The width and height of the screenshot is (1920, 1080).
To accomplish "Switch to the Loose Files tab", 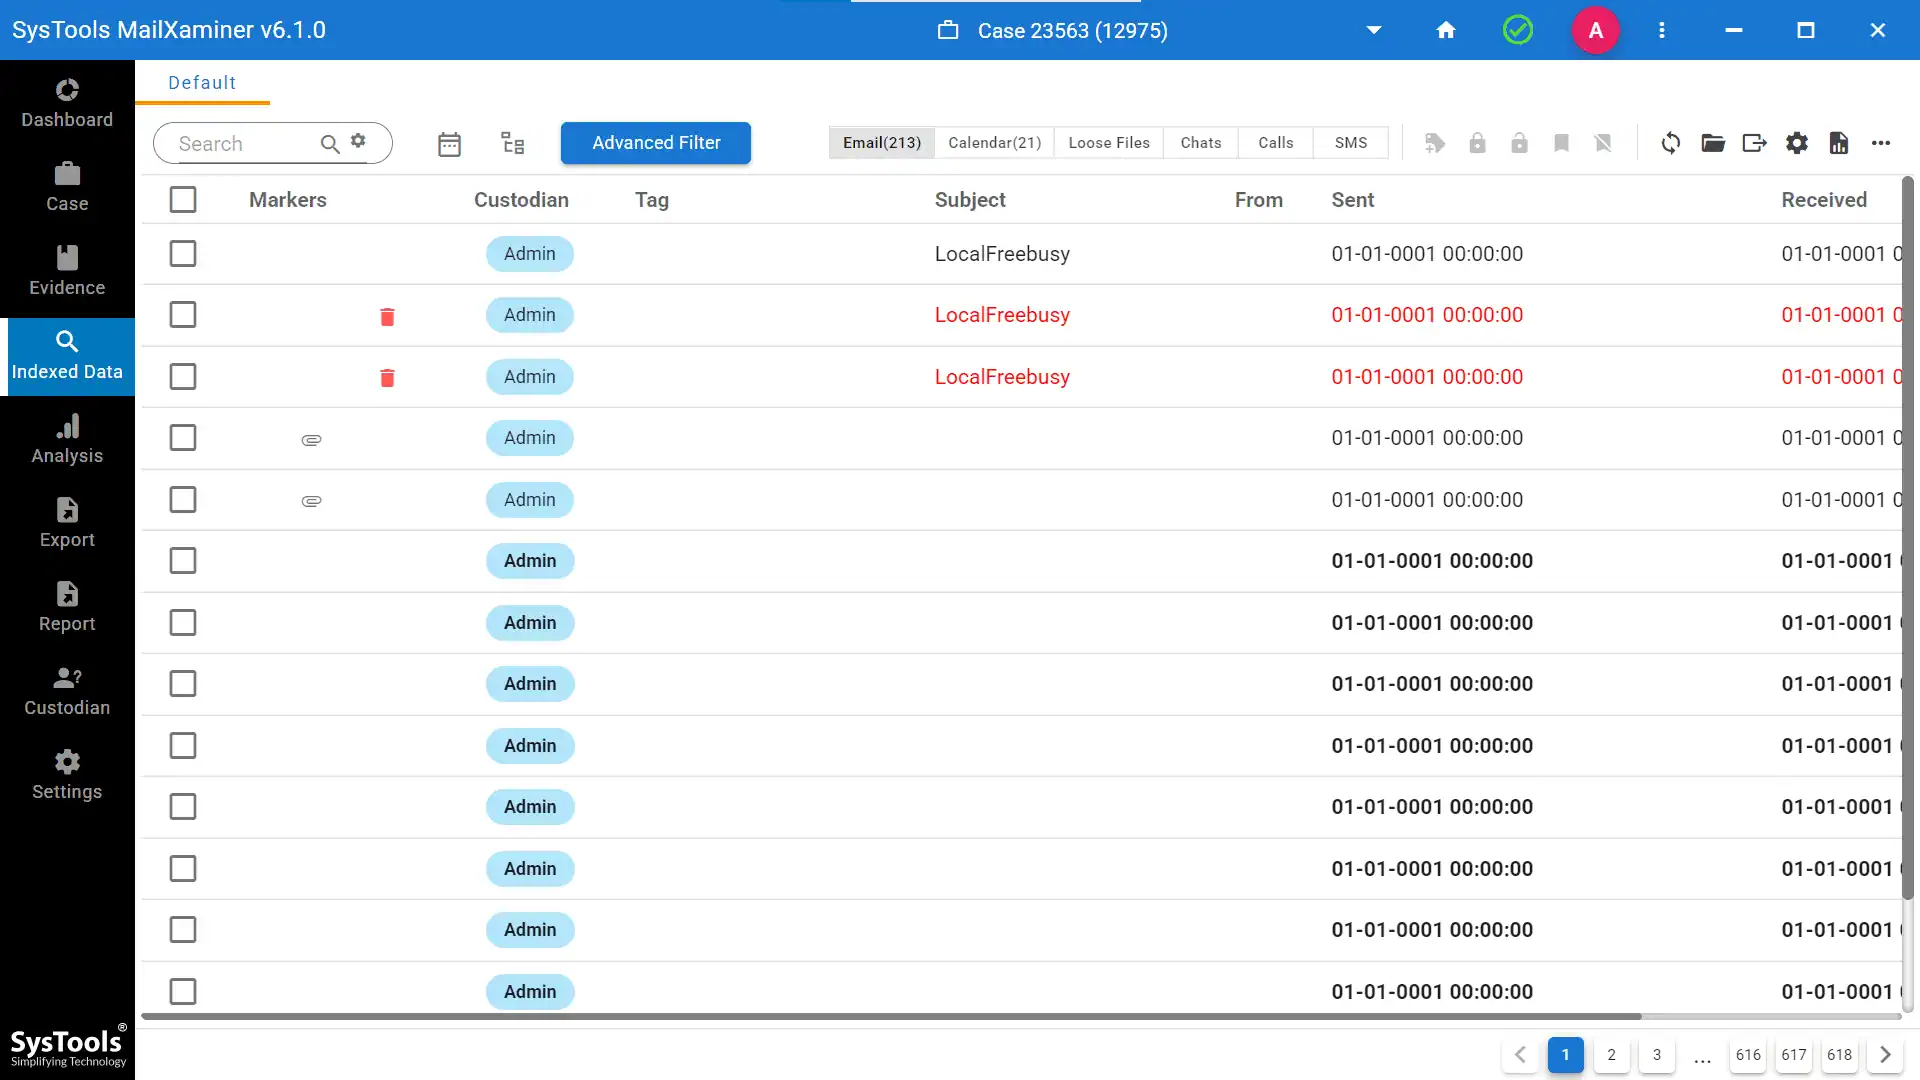I will pyautogui.click(x=1109, y=143).
